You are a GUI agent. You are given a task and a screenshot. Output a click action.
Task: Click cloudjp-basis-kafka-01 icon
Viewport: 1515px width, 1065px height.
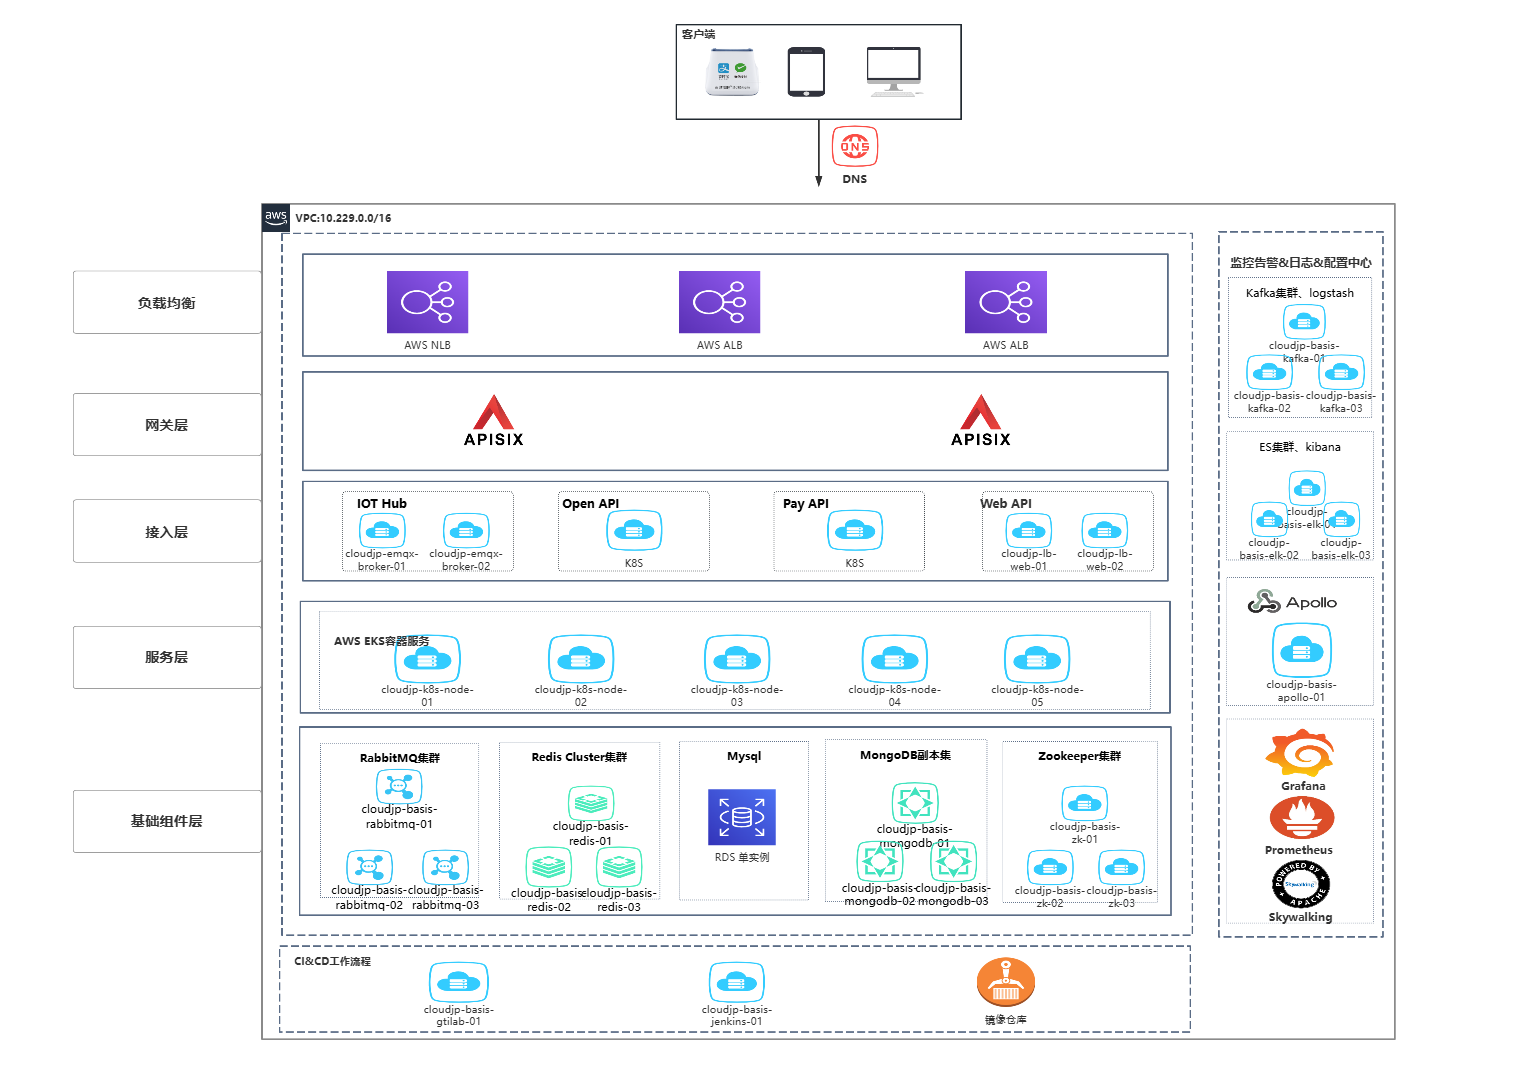click(x=1304, y=322)
